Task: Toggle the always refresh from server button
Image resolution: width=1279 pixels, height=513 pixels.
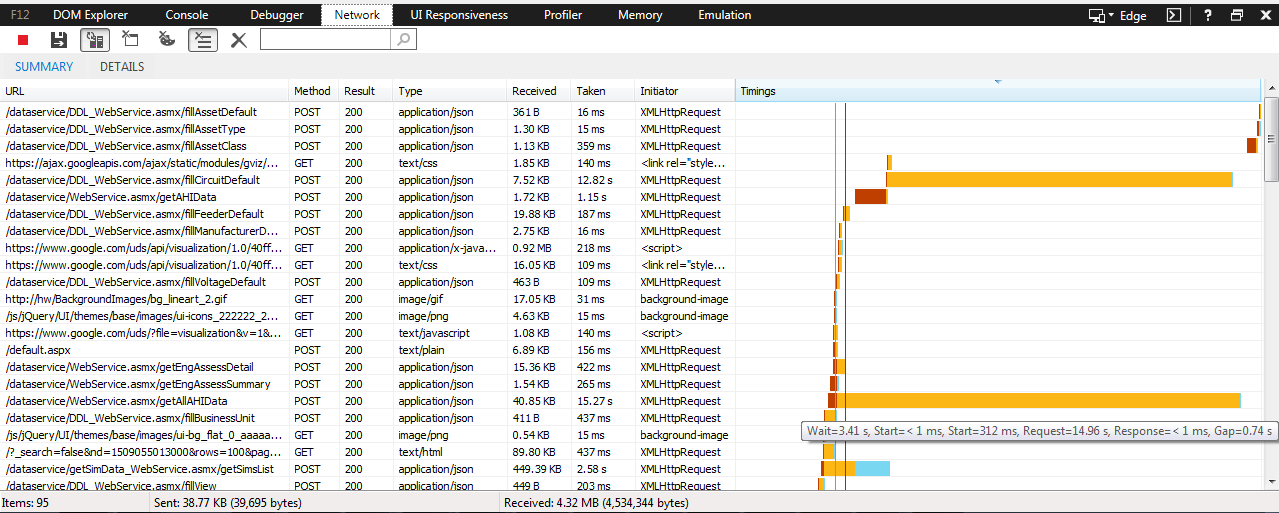Action: point(95,40)
